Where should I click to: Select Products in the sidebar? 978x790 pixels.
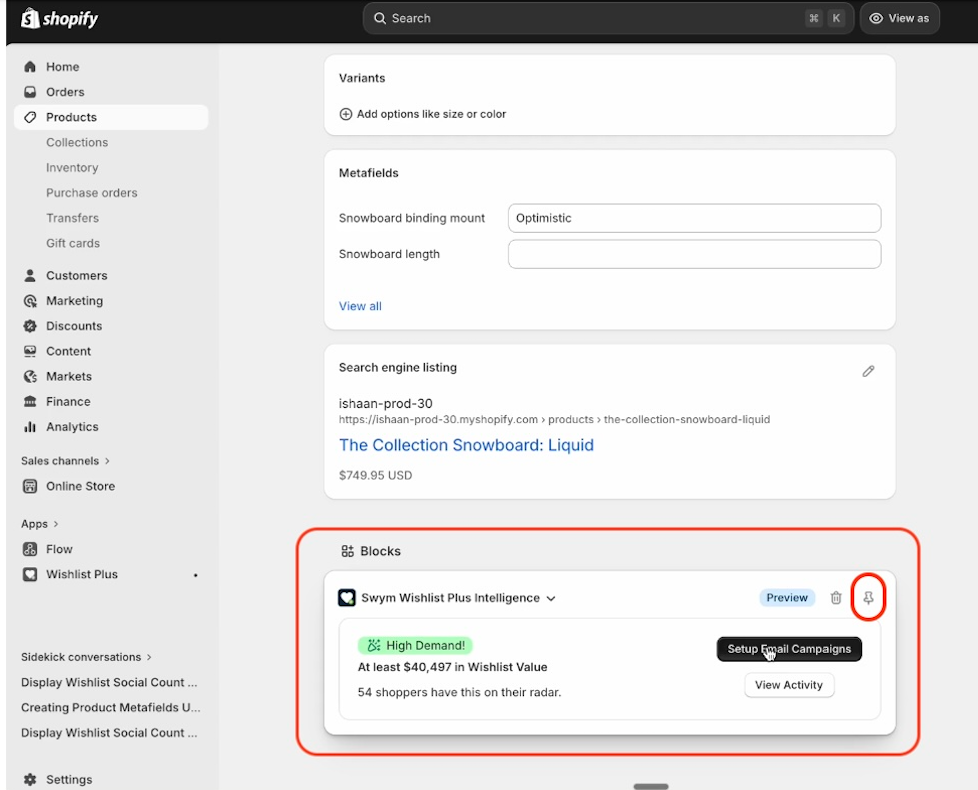[111, 117]
